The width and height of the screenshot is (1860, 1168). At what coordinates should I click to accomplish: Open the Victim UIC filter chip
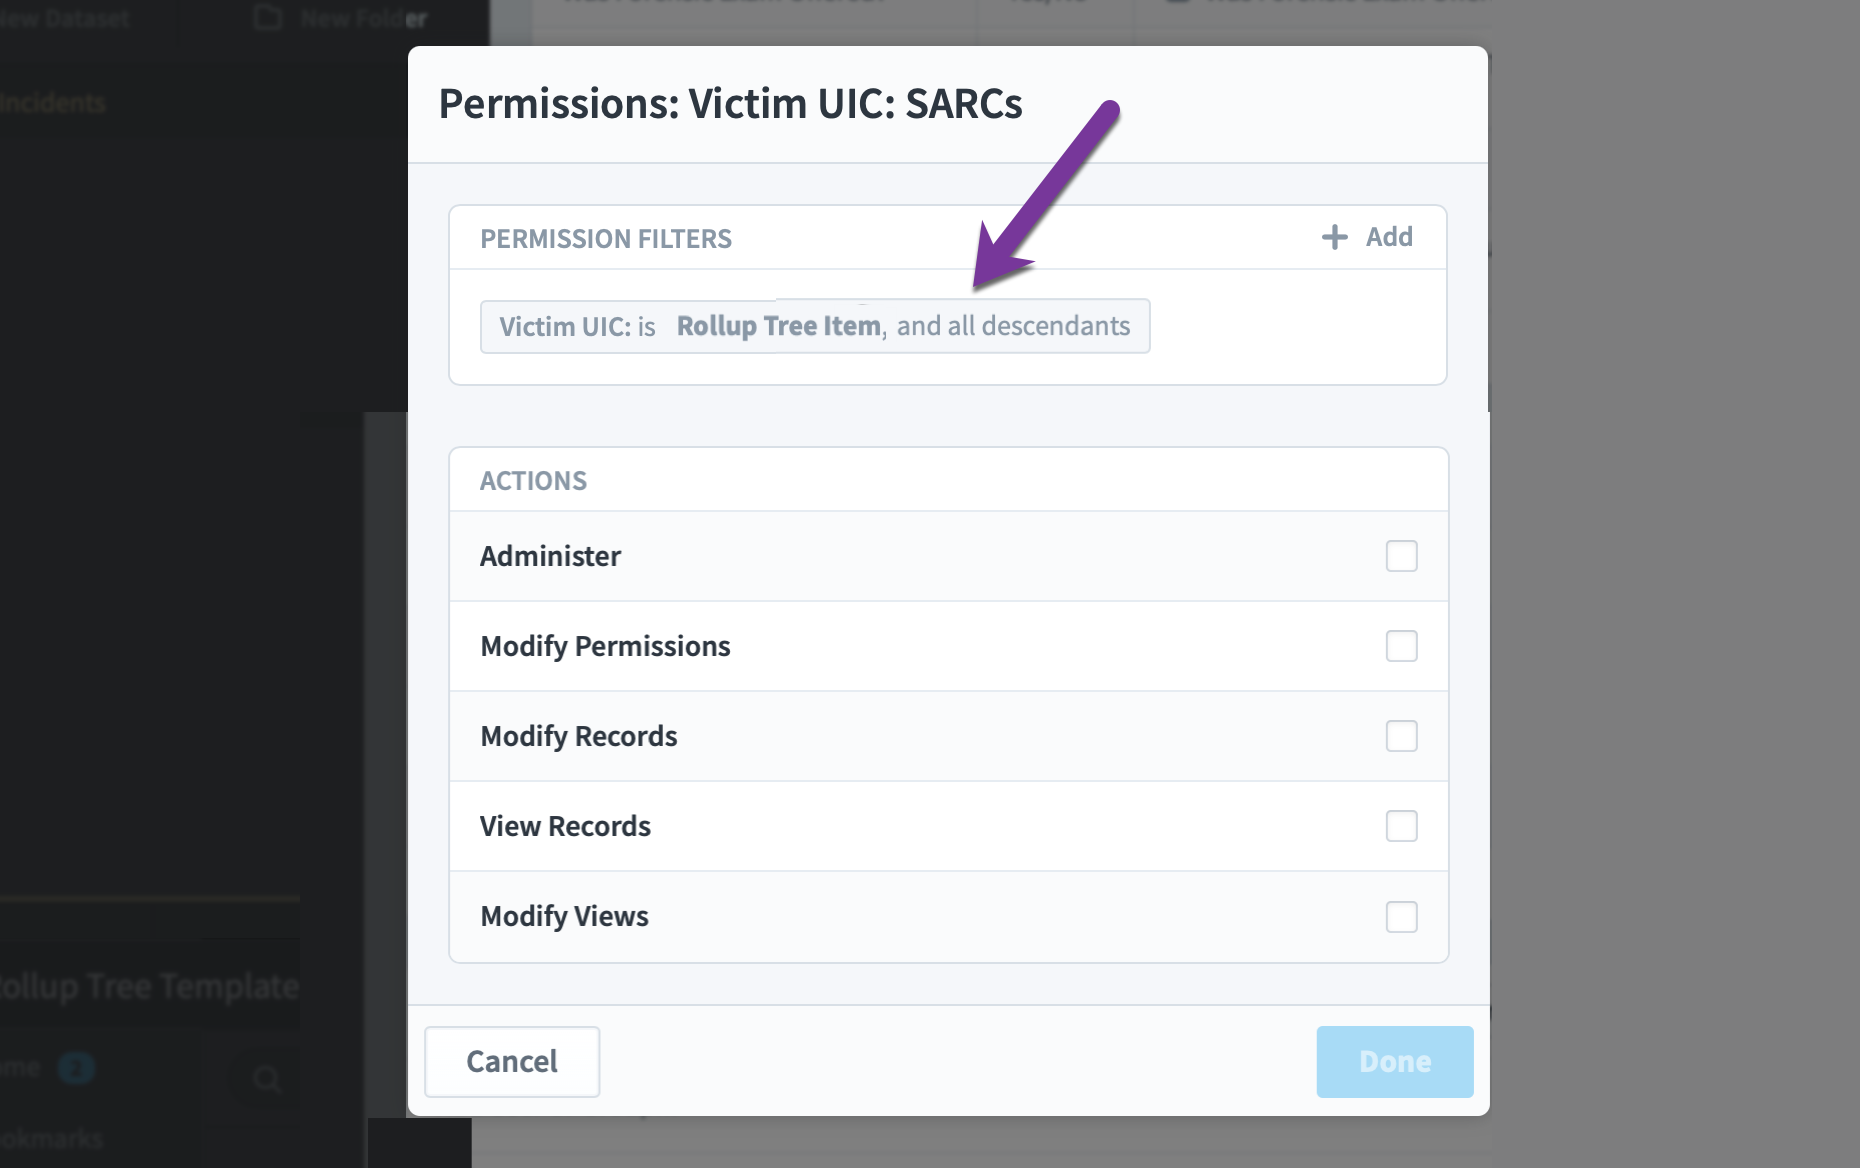click(815, 326)
